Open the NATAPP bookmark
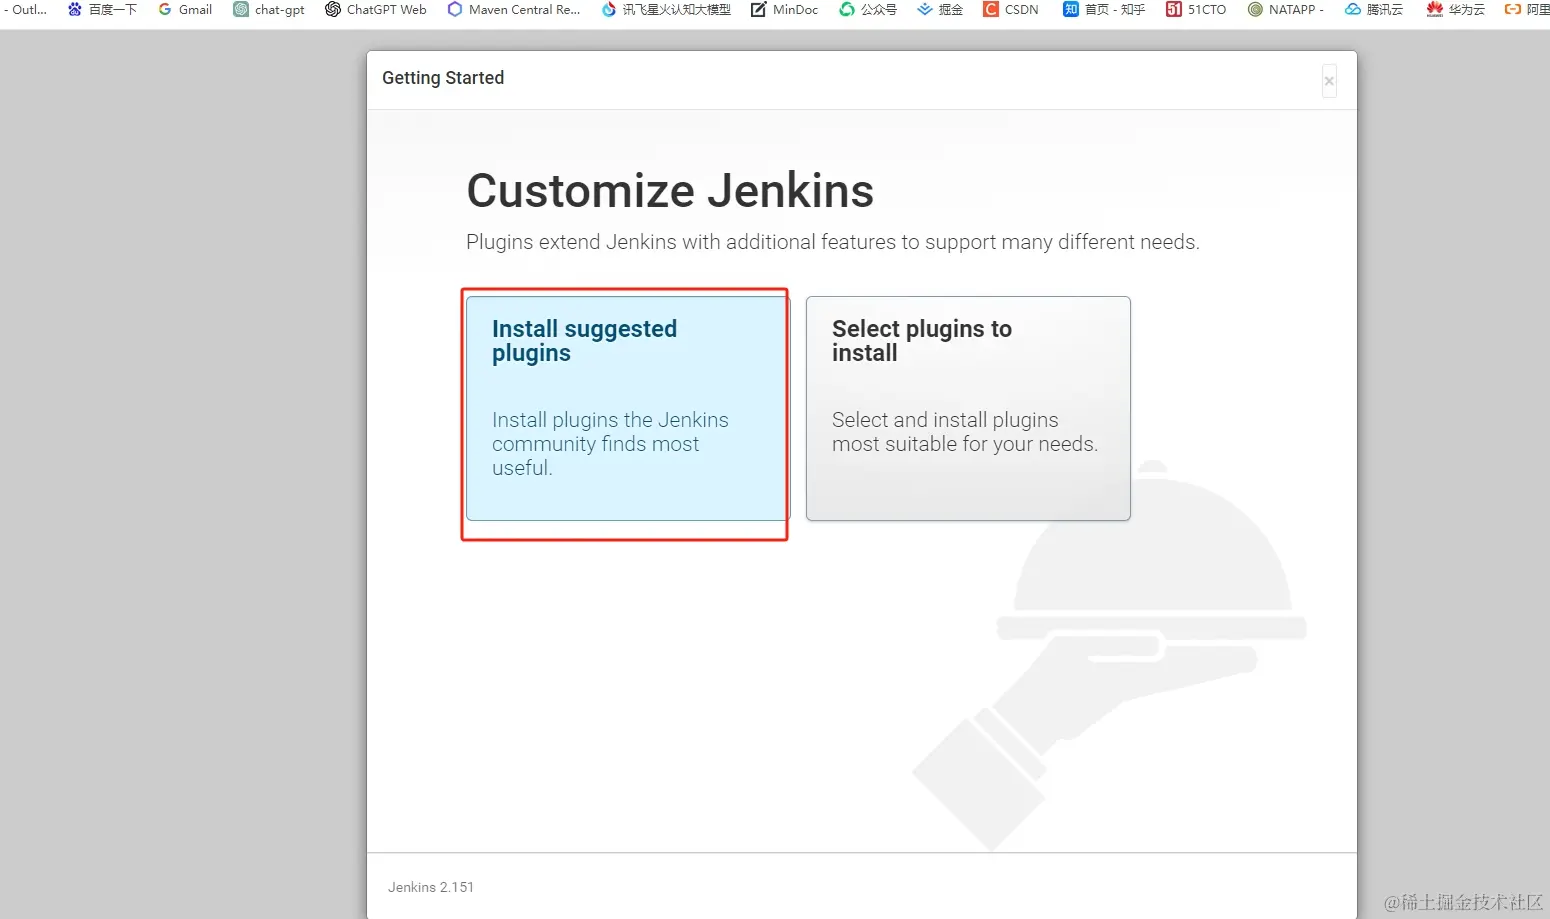The height and width of the screenshot is (919, 1550). click(1286, 9)
